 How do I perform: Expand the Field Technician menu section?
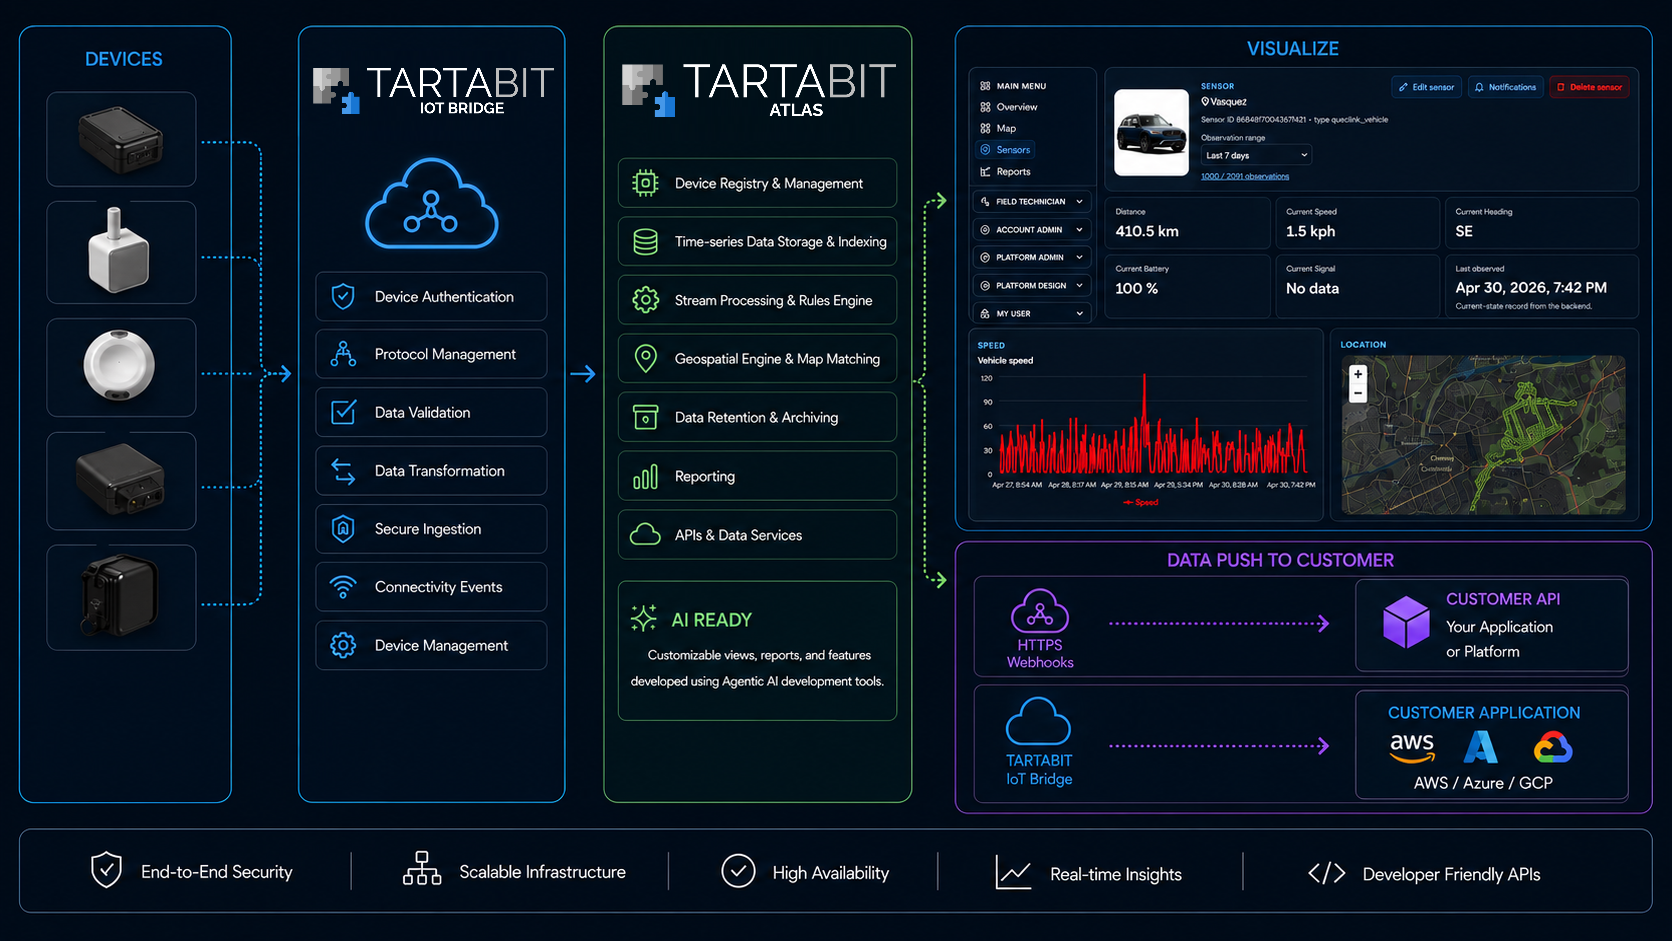click(1033, 202)
